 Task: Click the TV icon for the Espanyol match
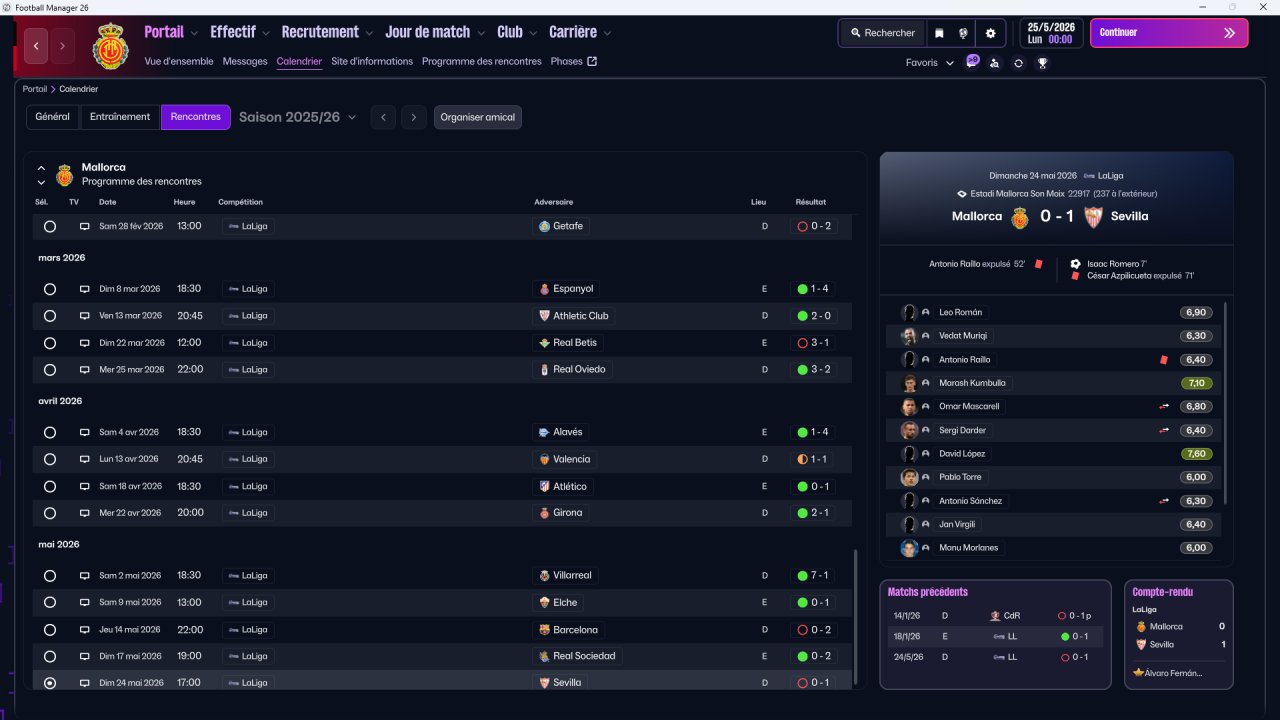85,289
